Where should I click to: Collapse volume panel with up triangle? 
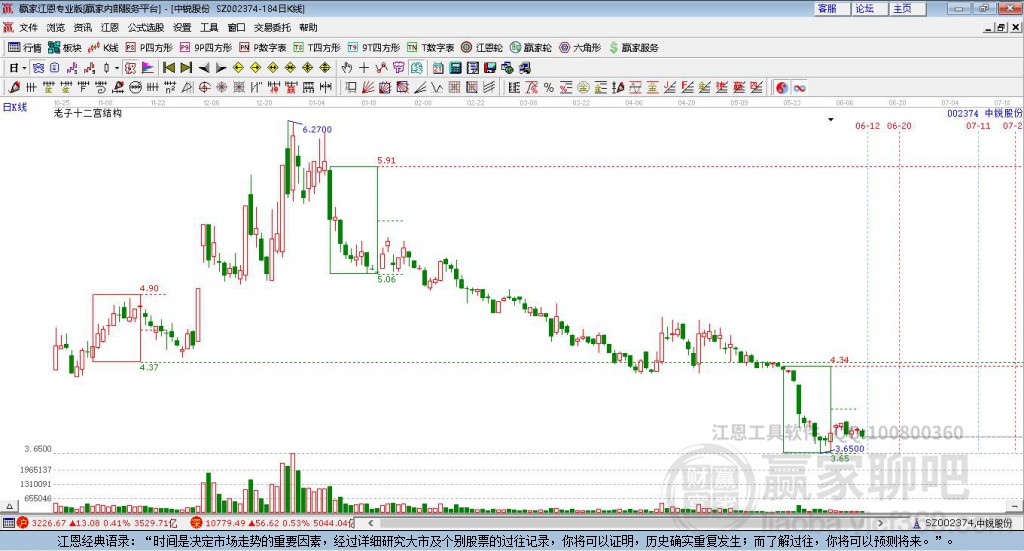pos(9,506)
